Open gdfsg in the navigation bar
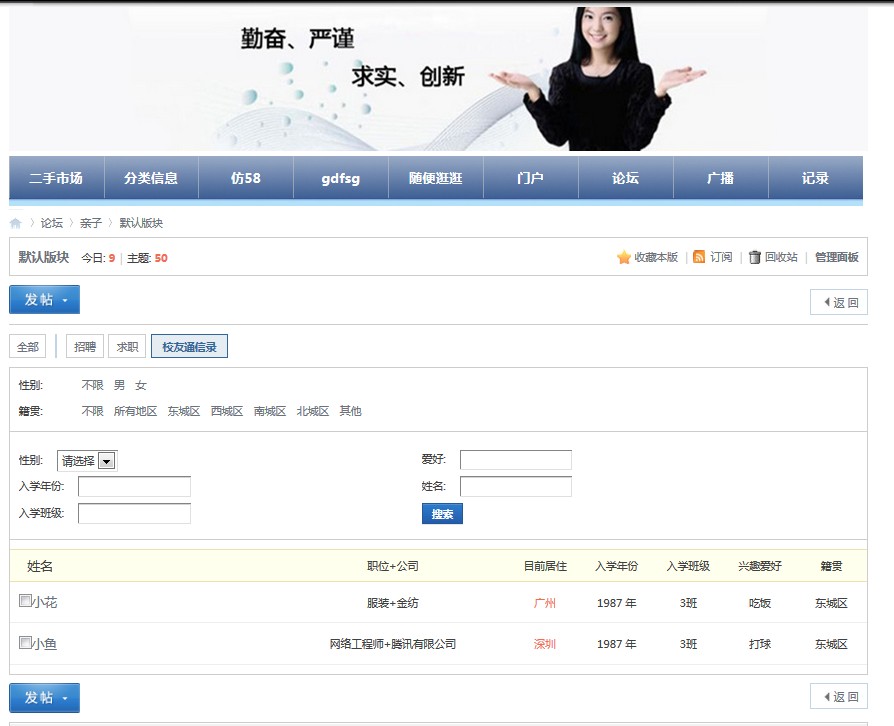The image size is (894, 726). [x=341, y=178]
